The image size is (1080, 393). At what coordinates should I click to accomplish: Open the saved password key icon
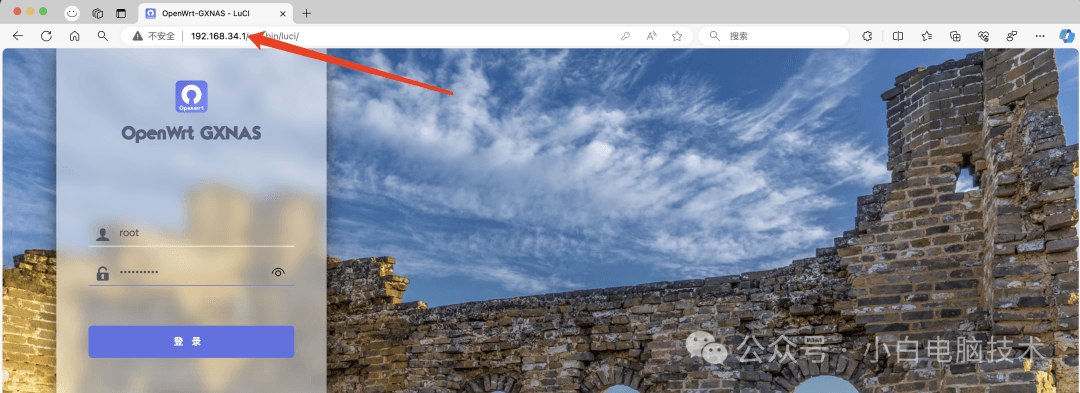coord(625,36)
